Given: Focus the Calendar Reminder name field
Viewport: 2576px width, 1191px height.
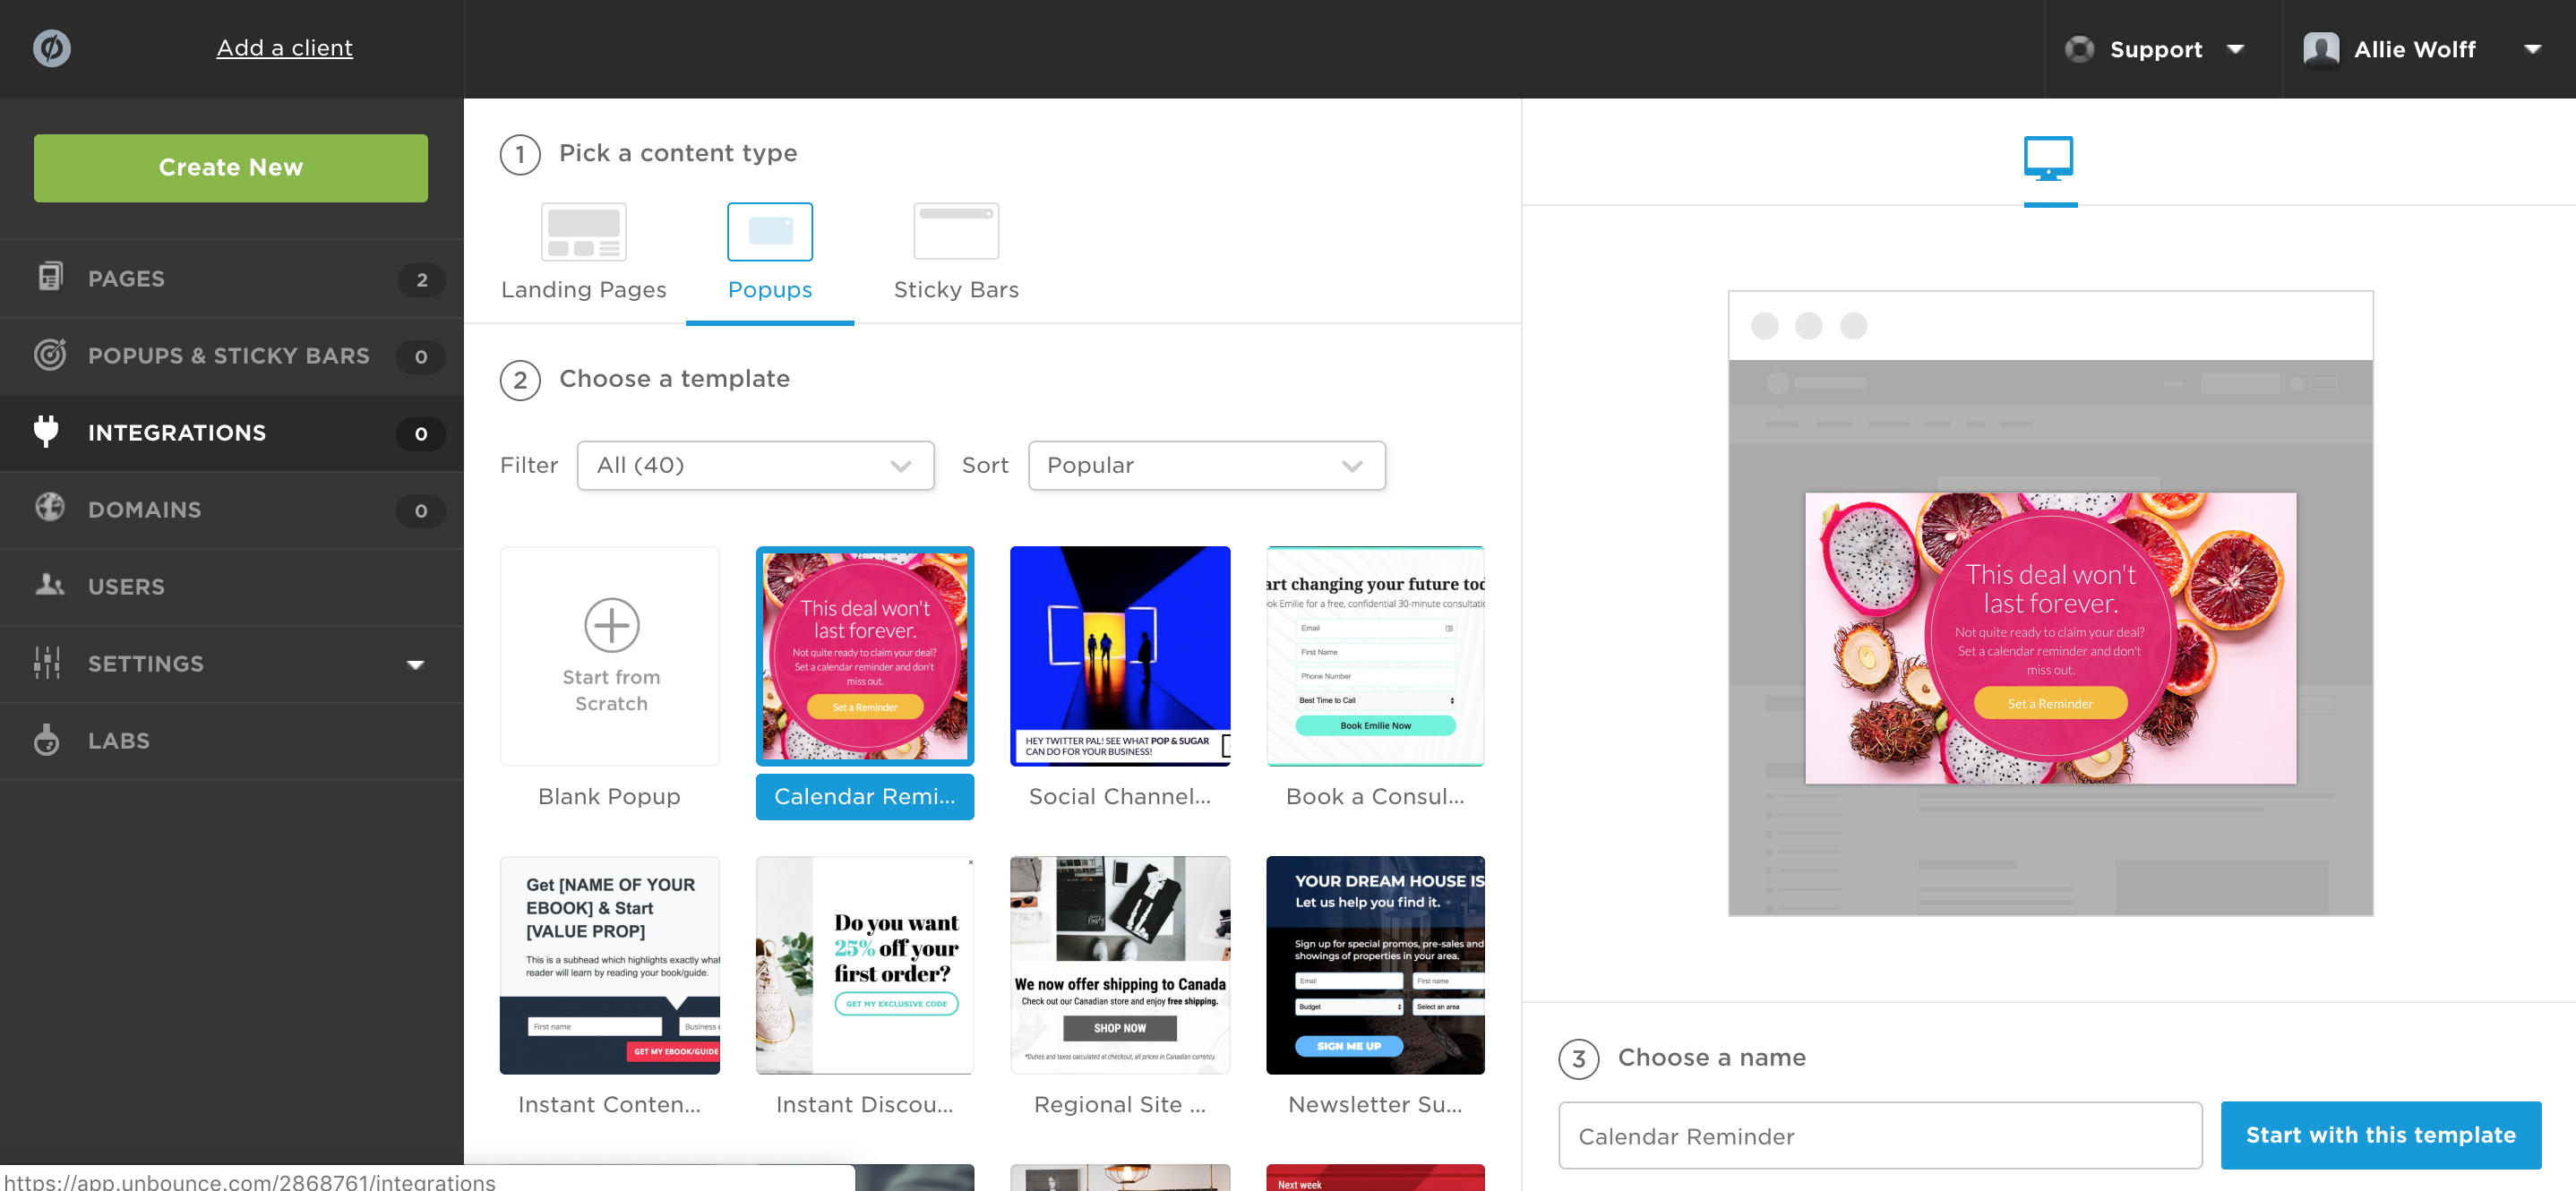Looking at the screenshot, I should coord(1880,1136).
